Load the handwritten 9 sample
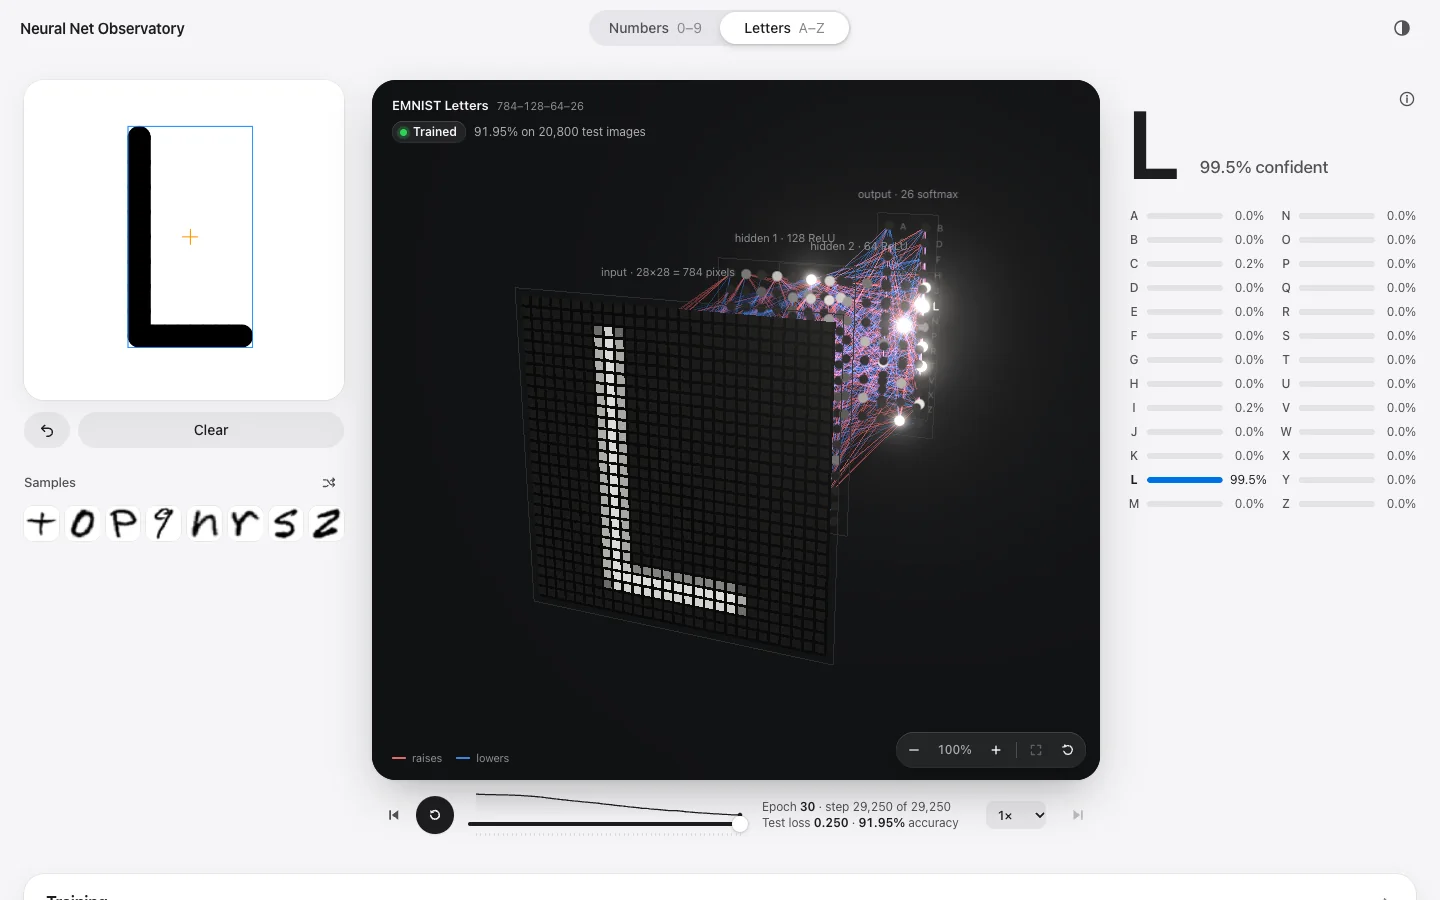The image size is (1440, 900). (x=164, y=523)
